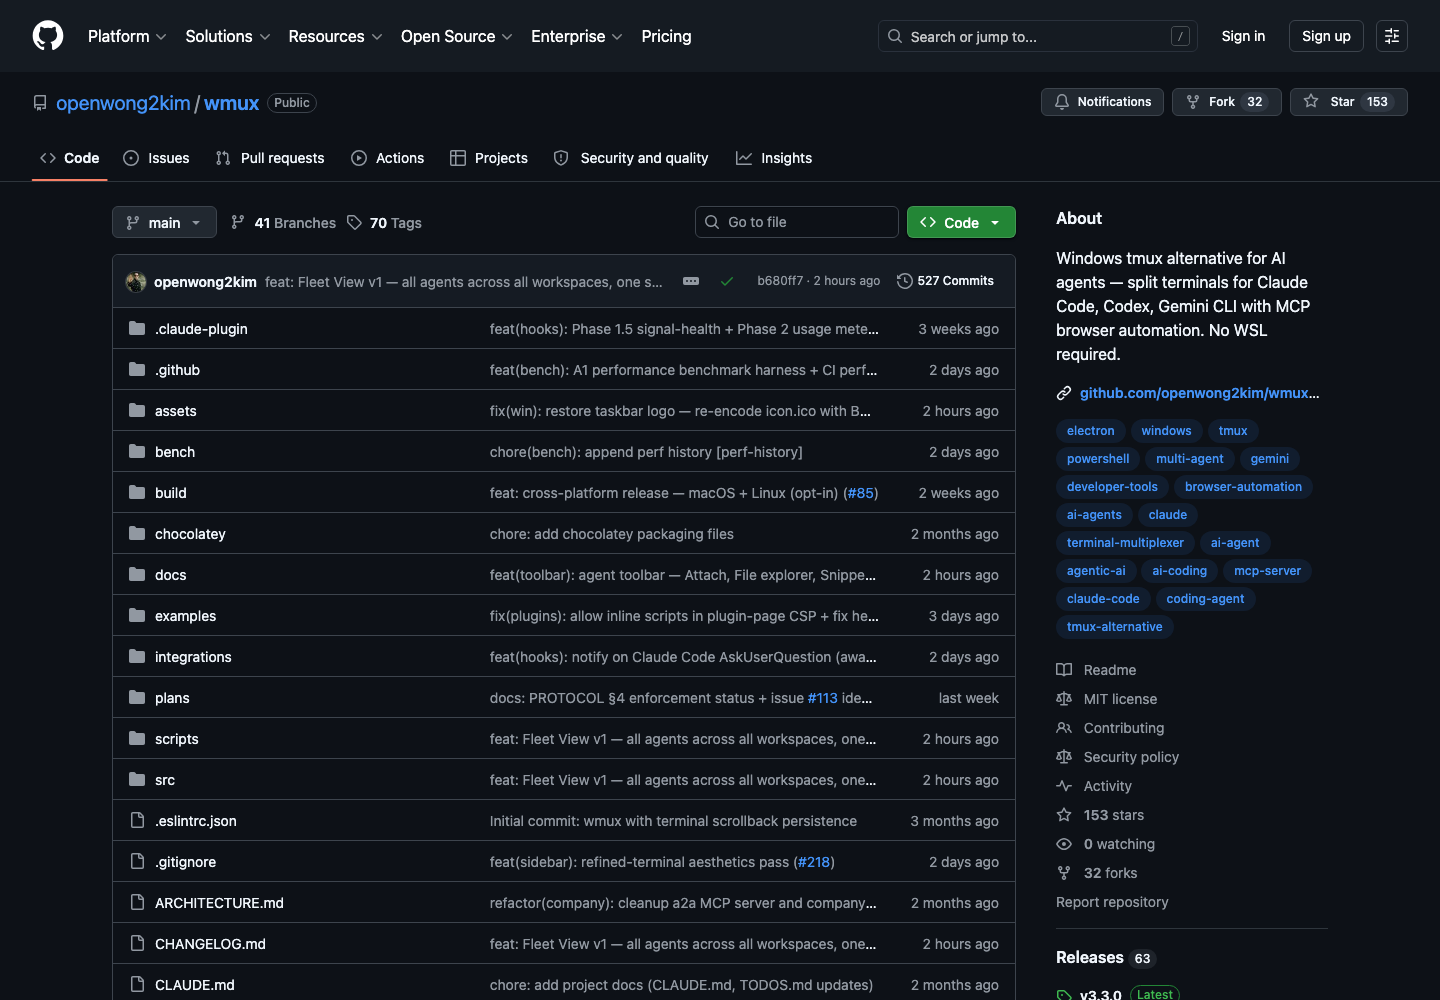Viewport: 1440px width, 1000px height.
Task: Open ARCHITECTURE.md file
Action: (219, 902)
